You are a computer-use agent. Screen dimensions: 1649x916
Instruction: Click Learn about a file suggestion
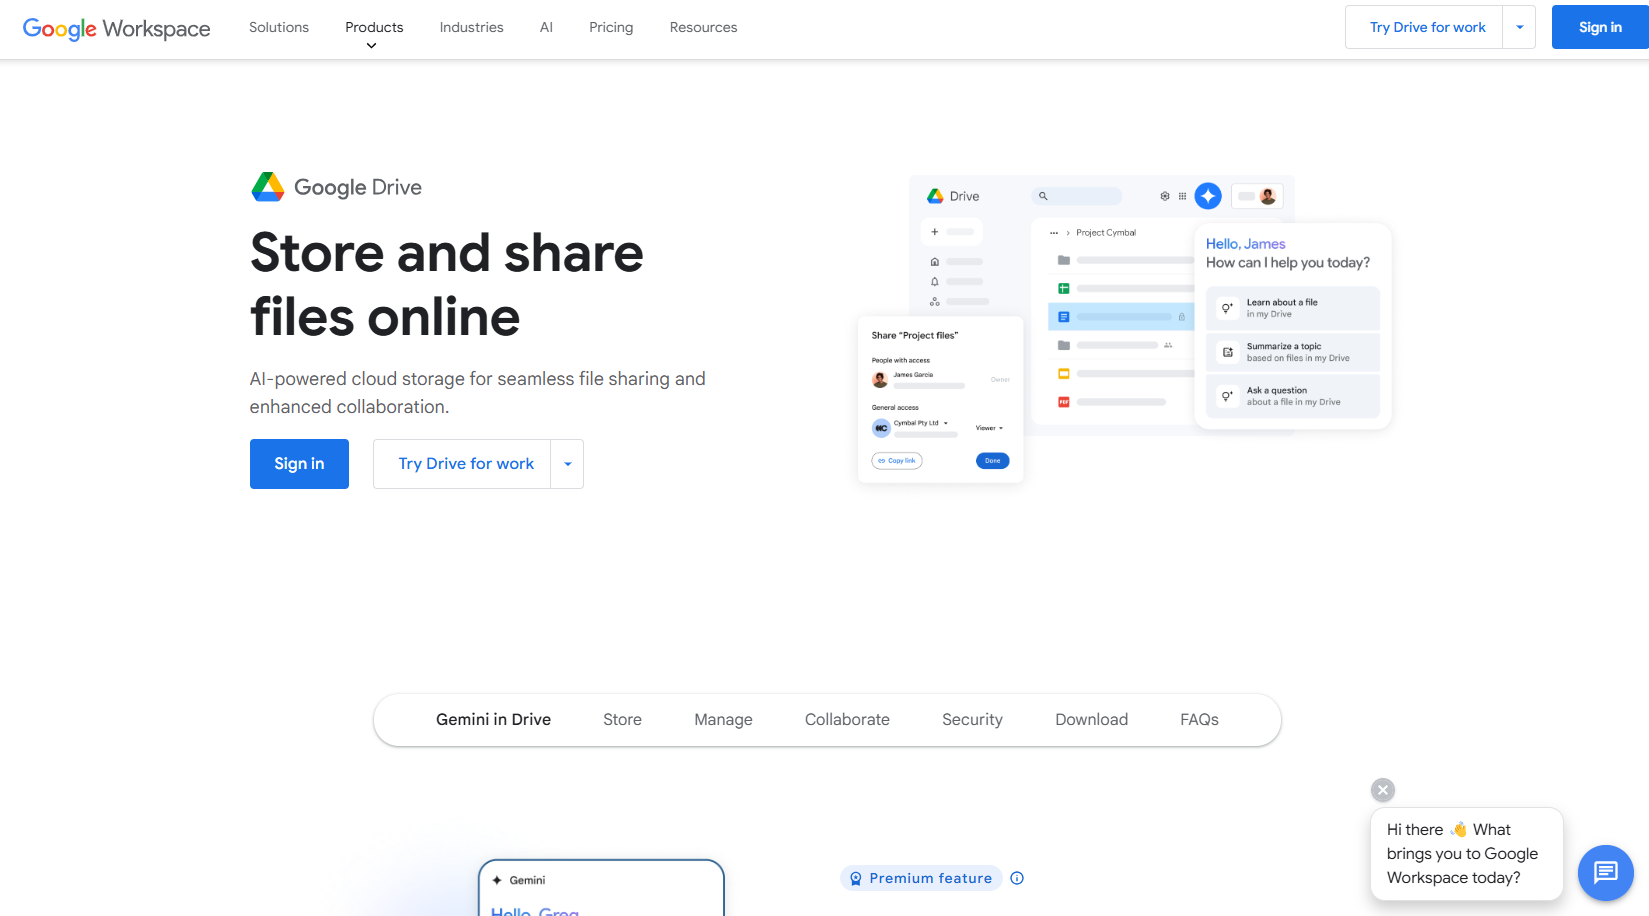pos(1293,308)
